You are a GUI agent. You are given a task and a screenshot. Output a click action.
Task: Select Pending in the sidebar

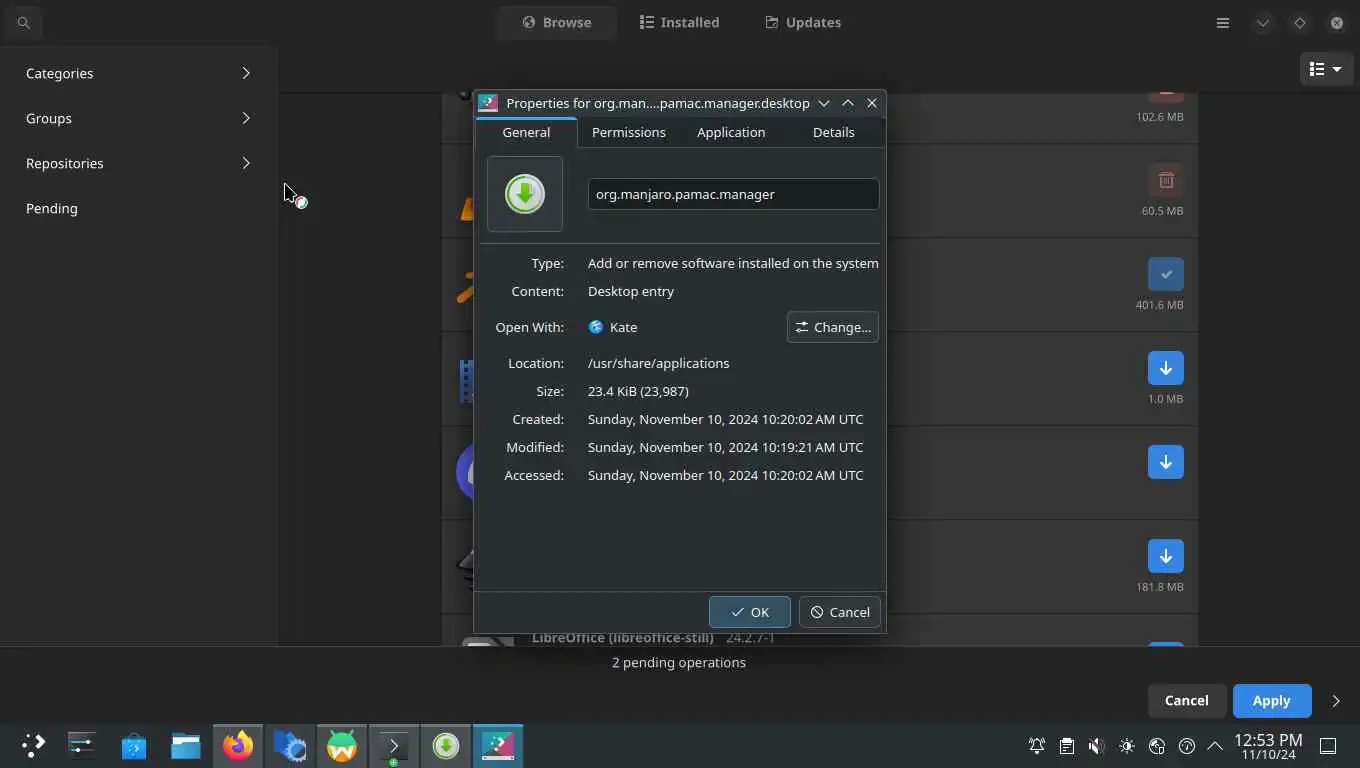(139, 208)
